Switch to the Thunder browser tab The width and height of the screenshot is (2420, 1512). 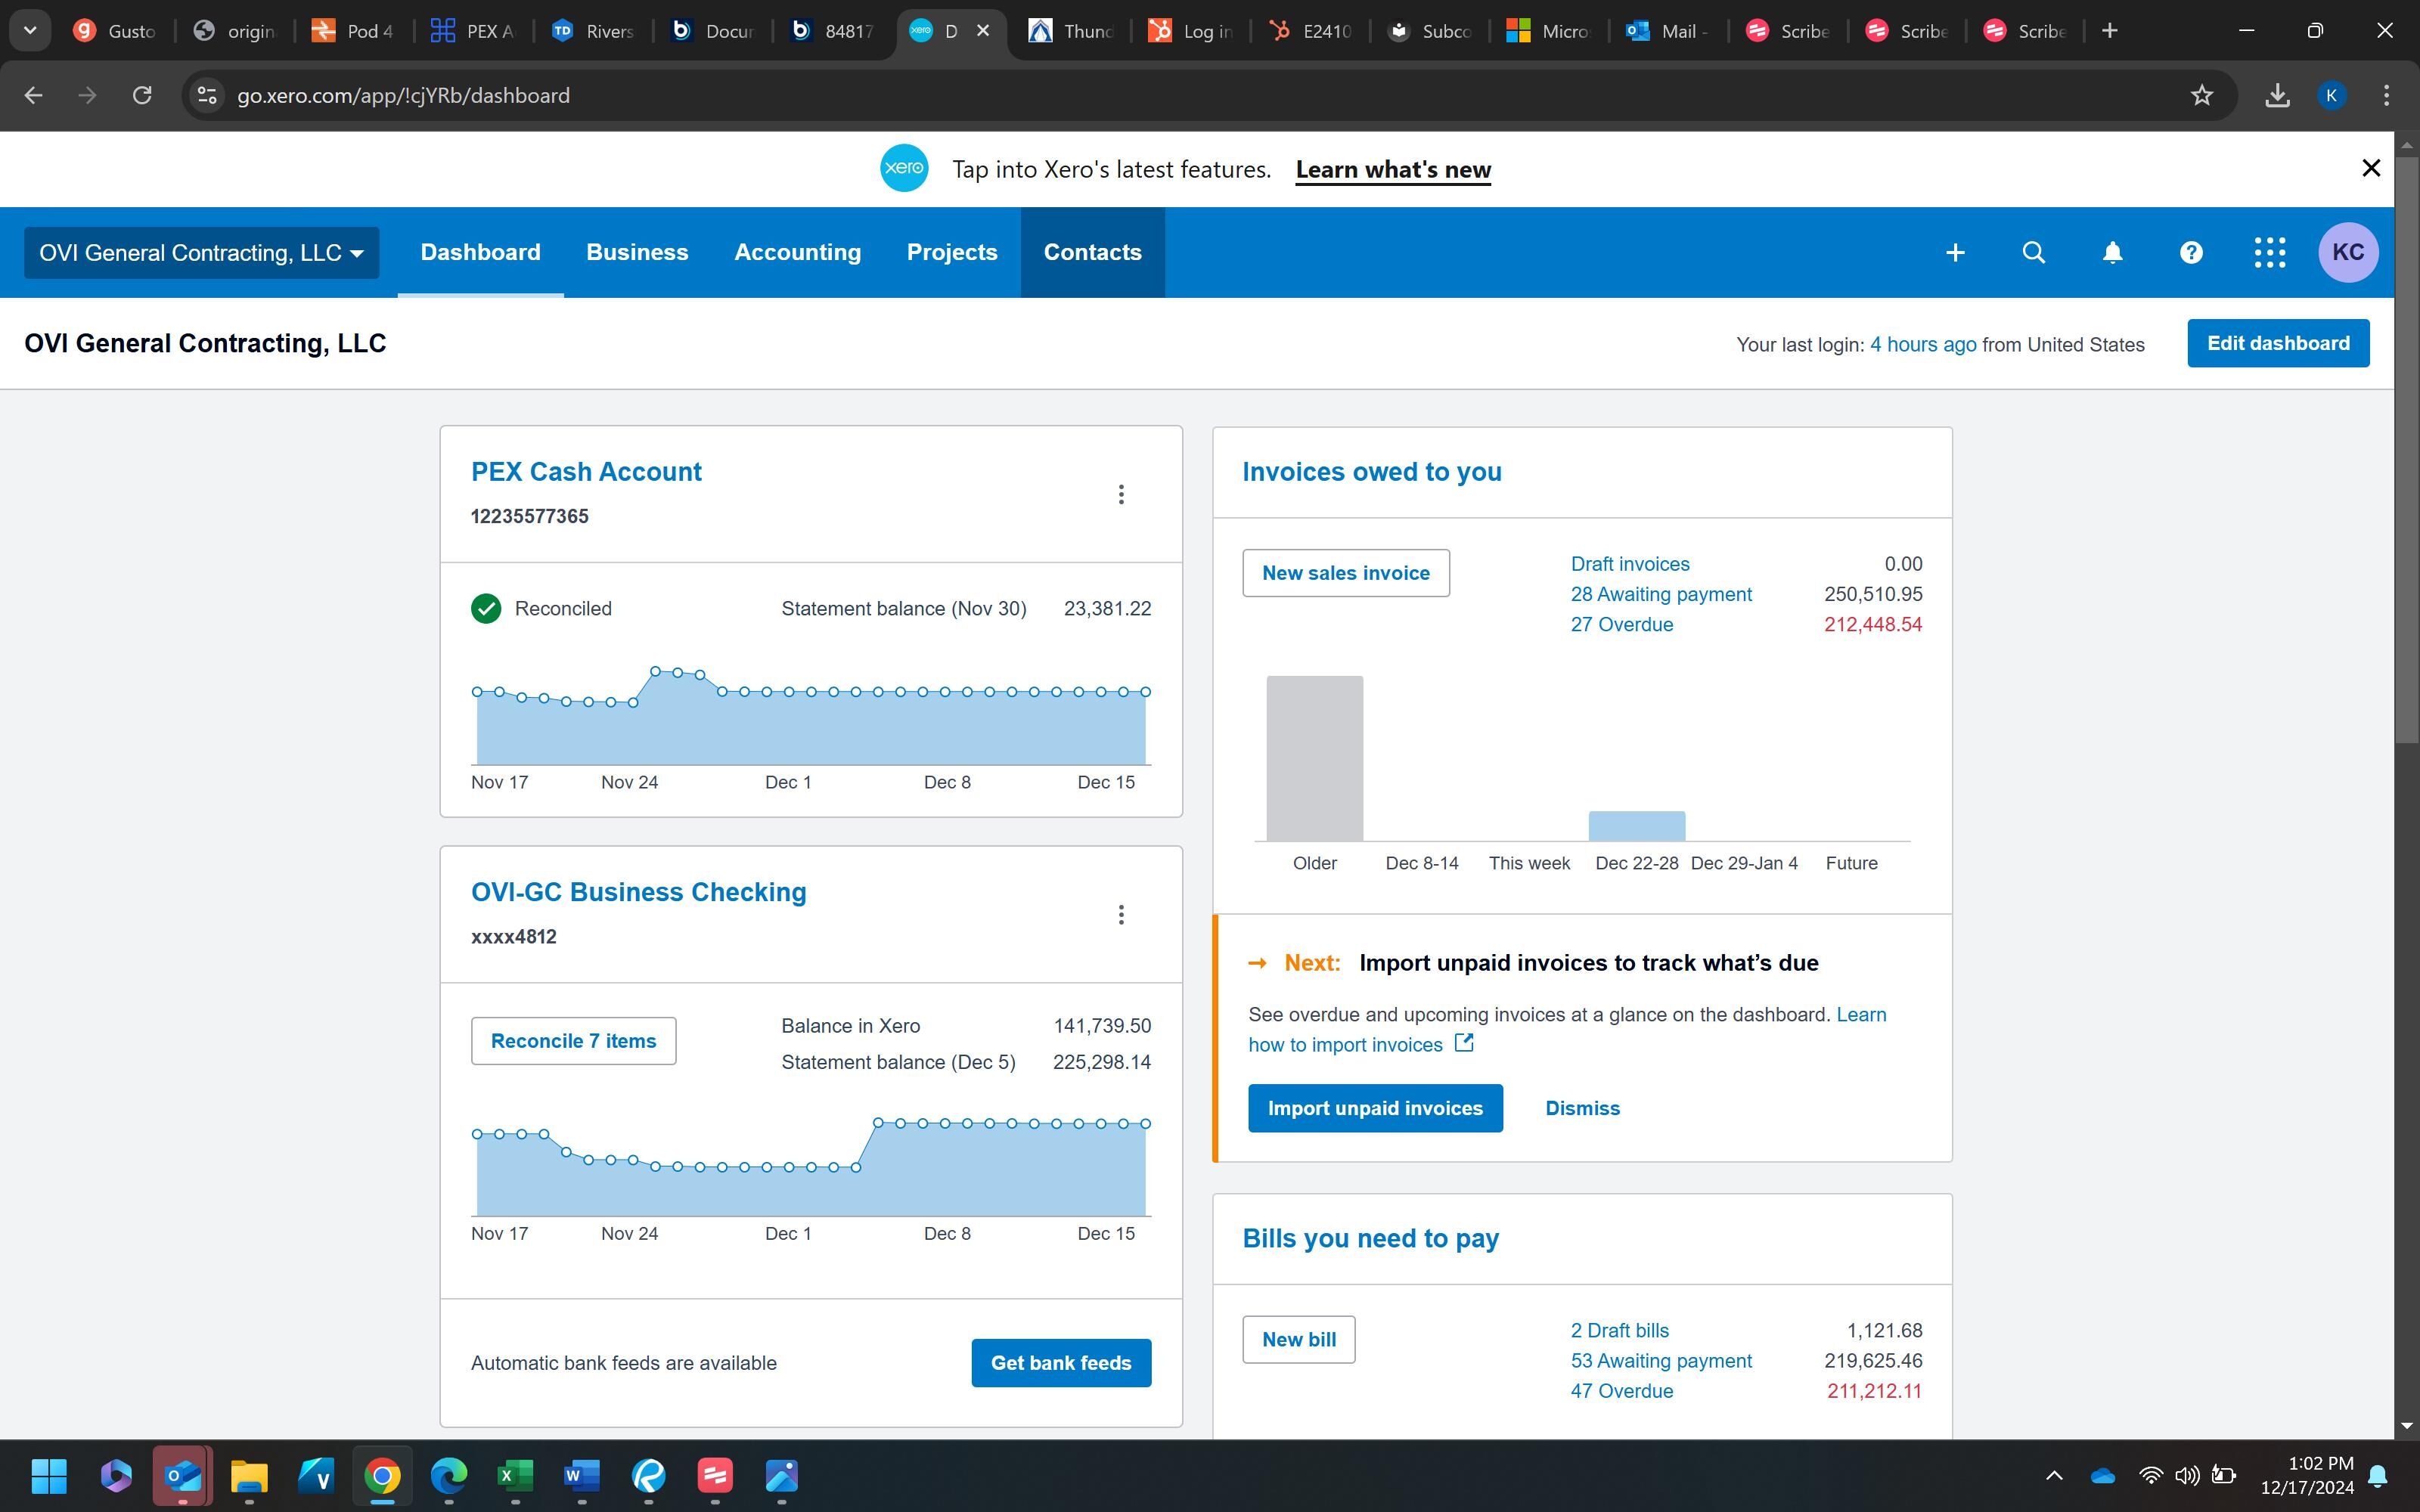[1071, 31]
